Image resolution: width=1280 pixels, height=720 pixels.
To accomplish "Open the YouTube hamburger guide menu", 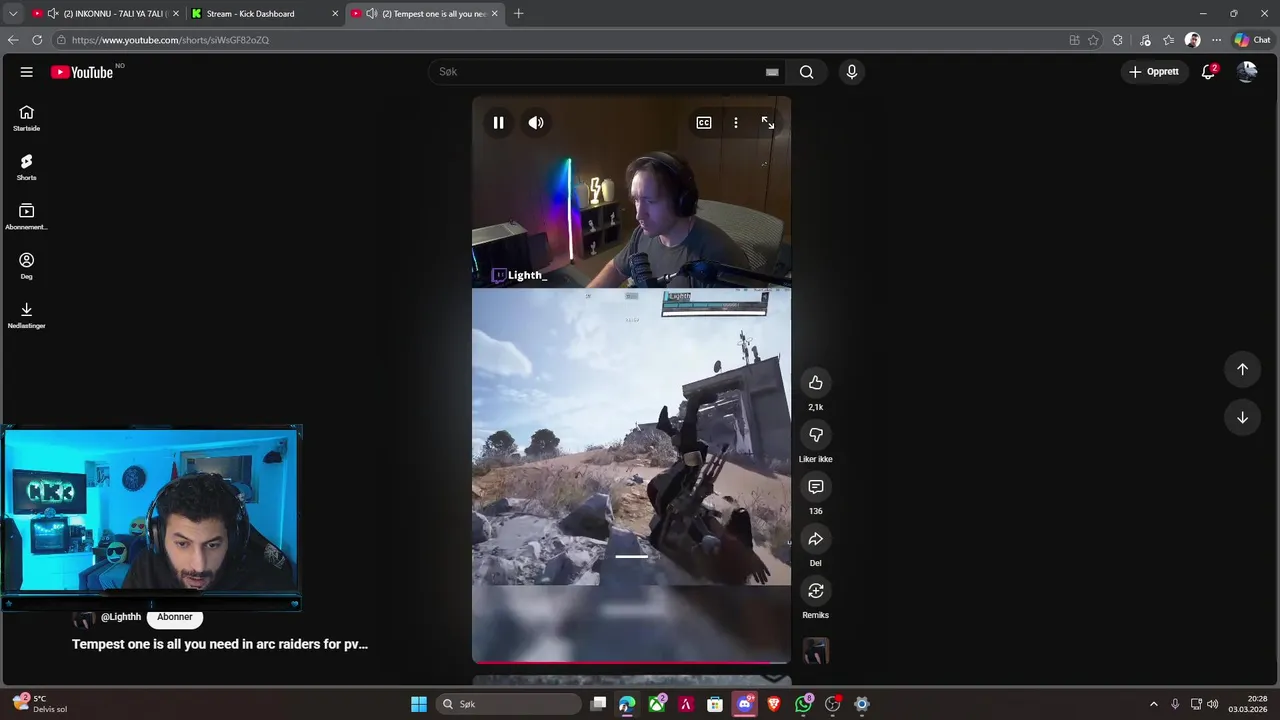I will 27,72.
